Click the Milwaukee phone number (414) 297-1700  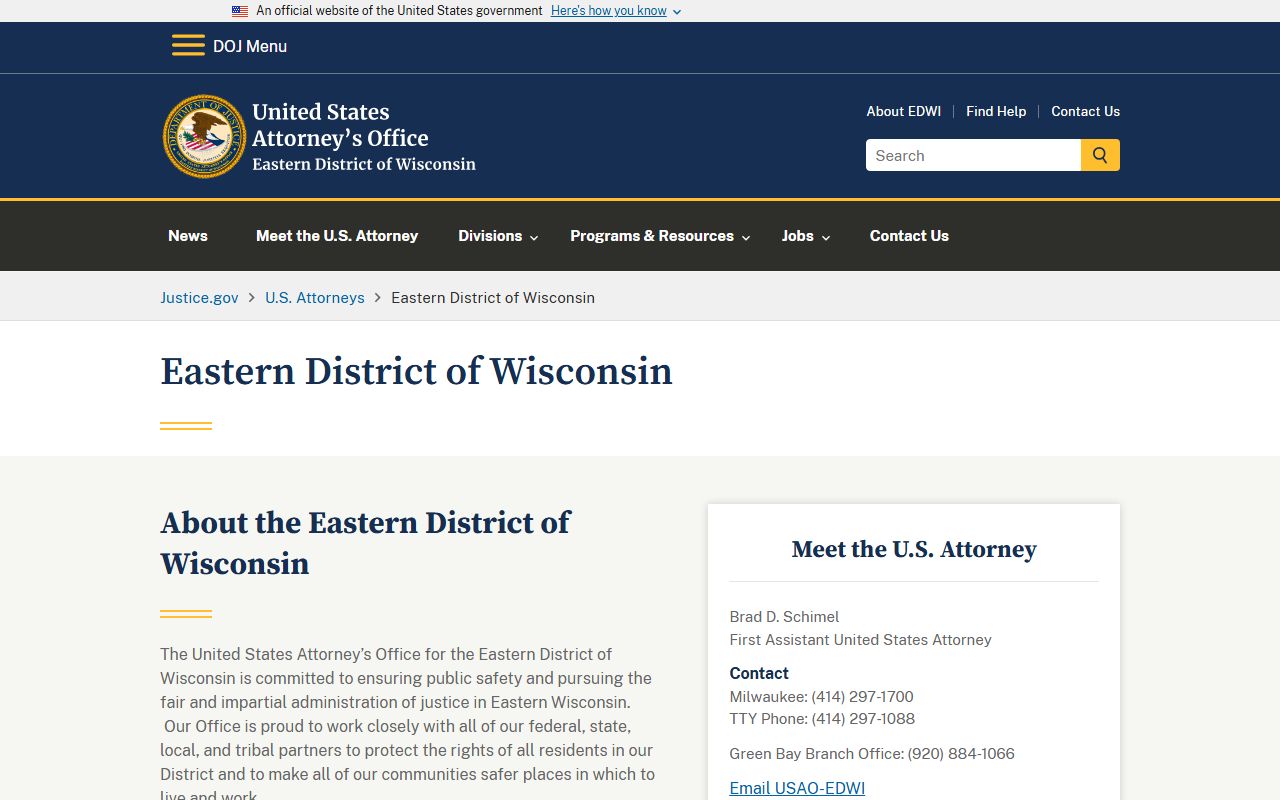point(862,696)
